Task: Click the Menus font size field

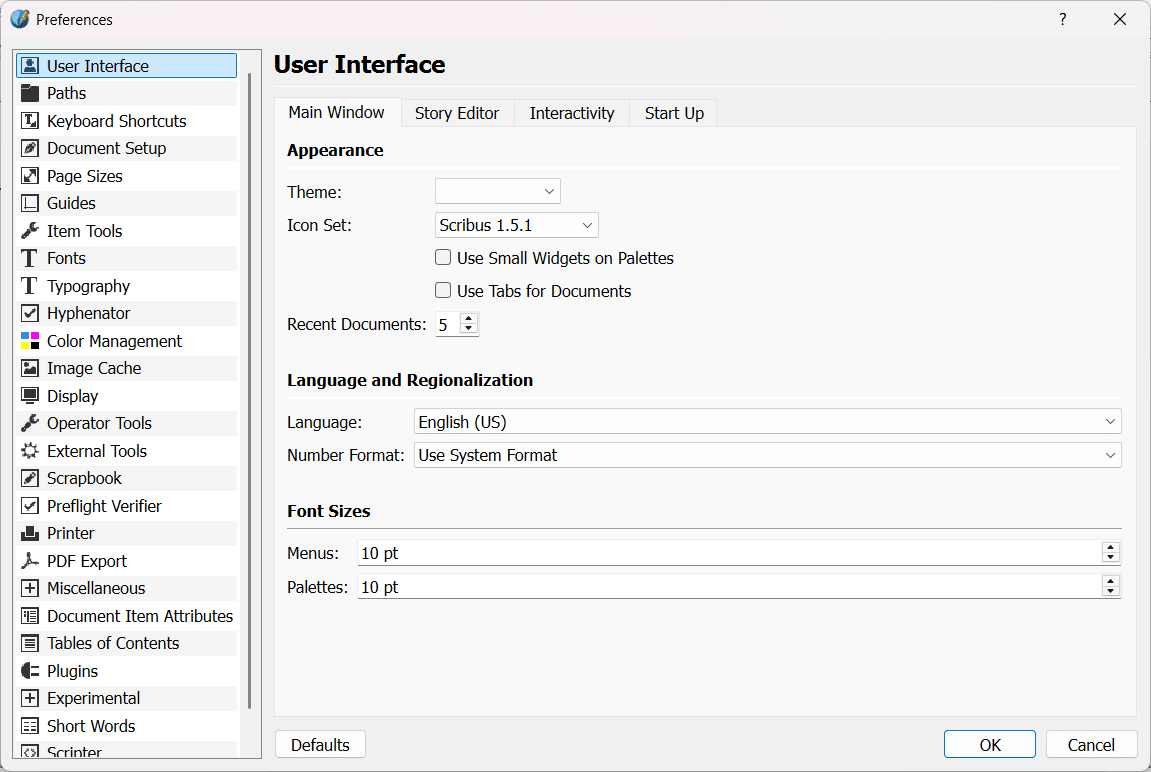Action: (x=728, y=553)
